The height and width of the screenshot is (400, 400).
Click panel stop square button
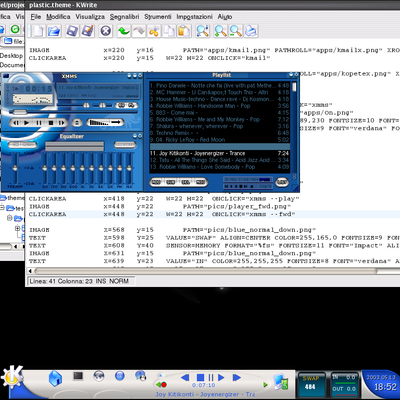[200, 377]
